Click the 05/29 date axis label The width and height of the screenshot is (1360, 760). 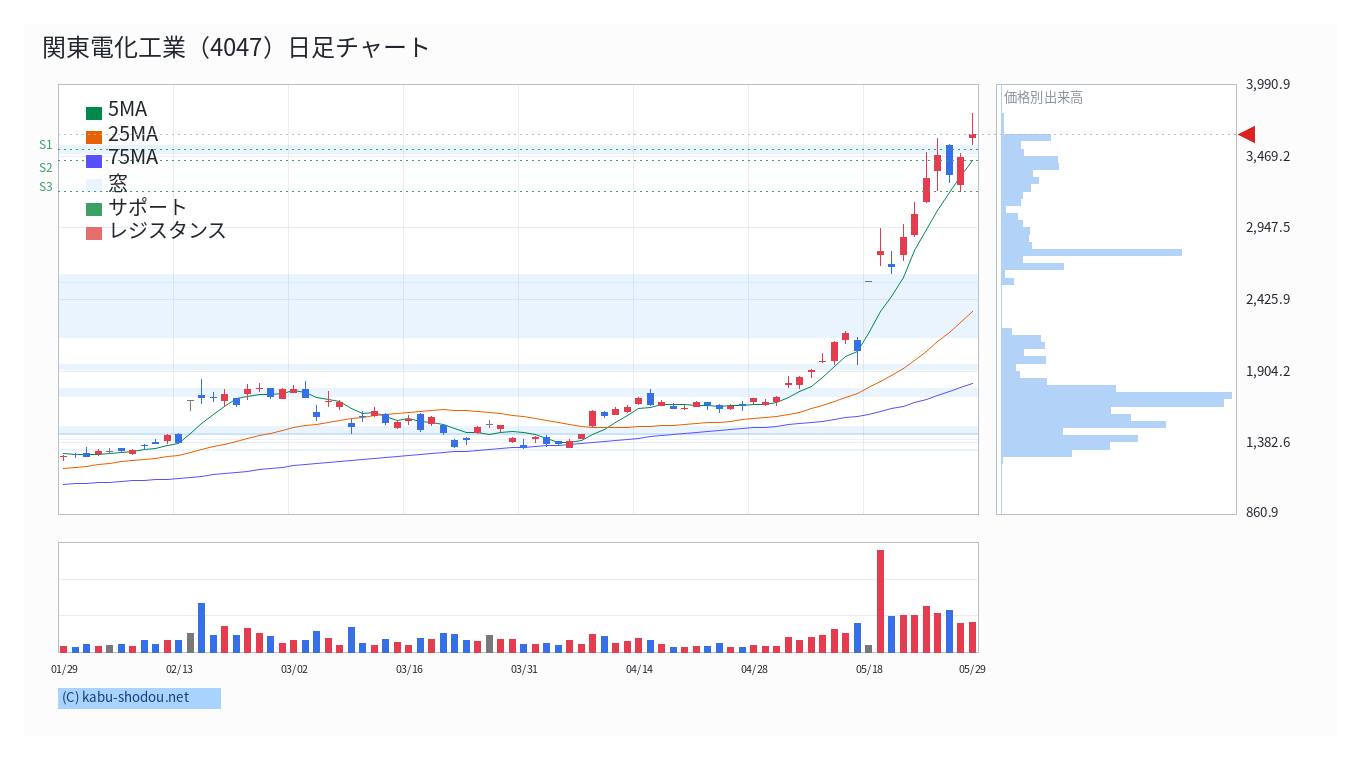point(972,669)
